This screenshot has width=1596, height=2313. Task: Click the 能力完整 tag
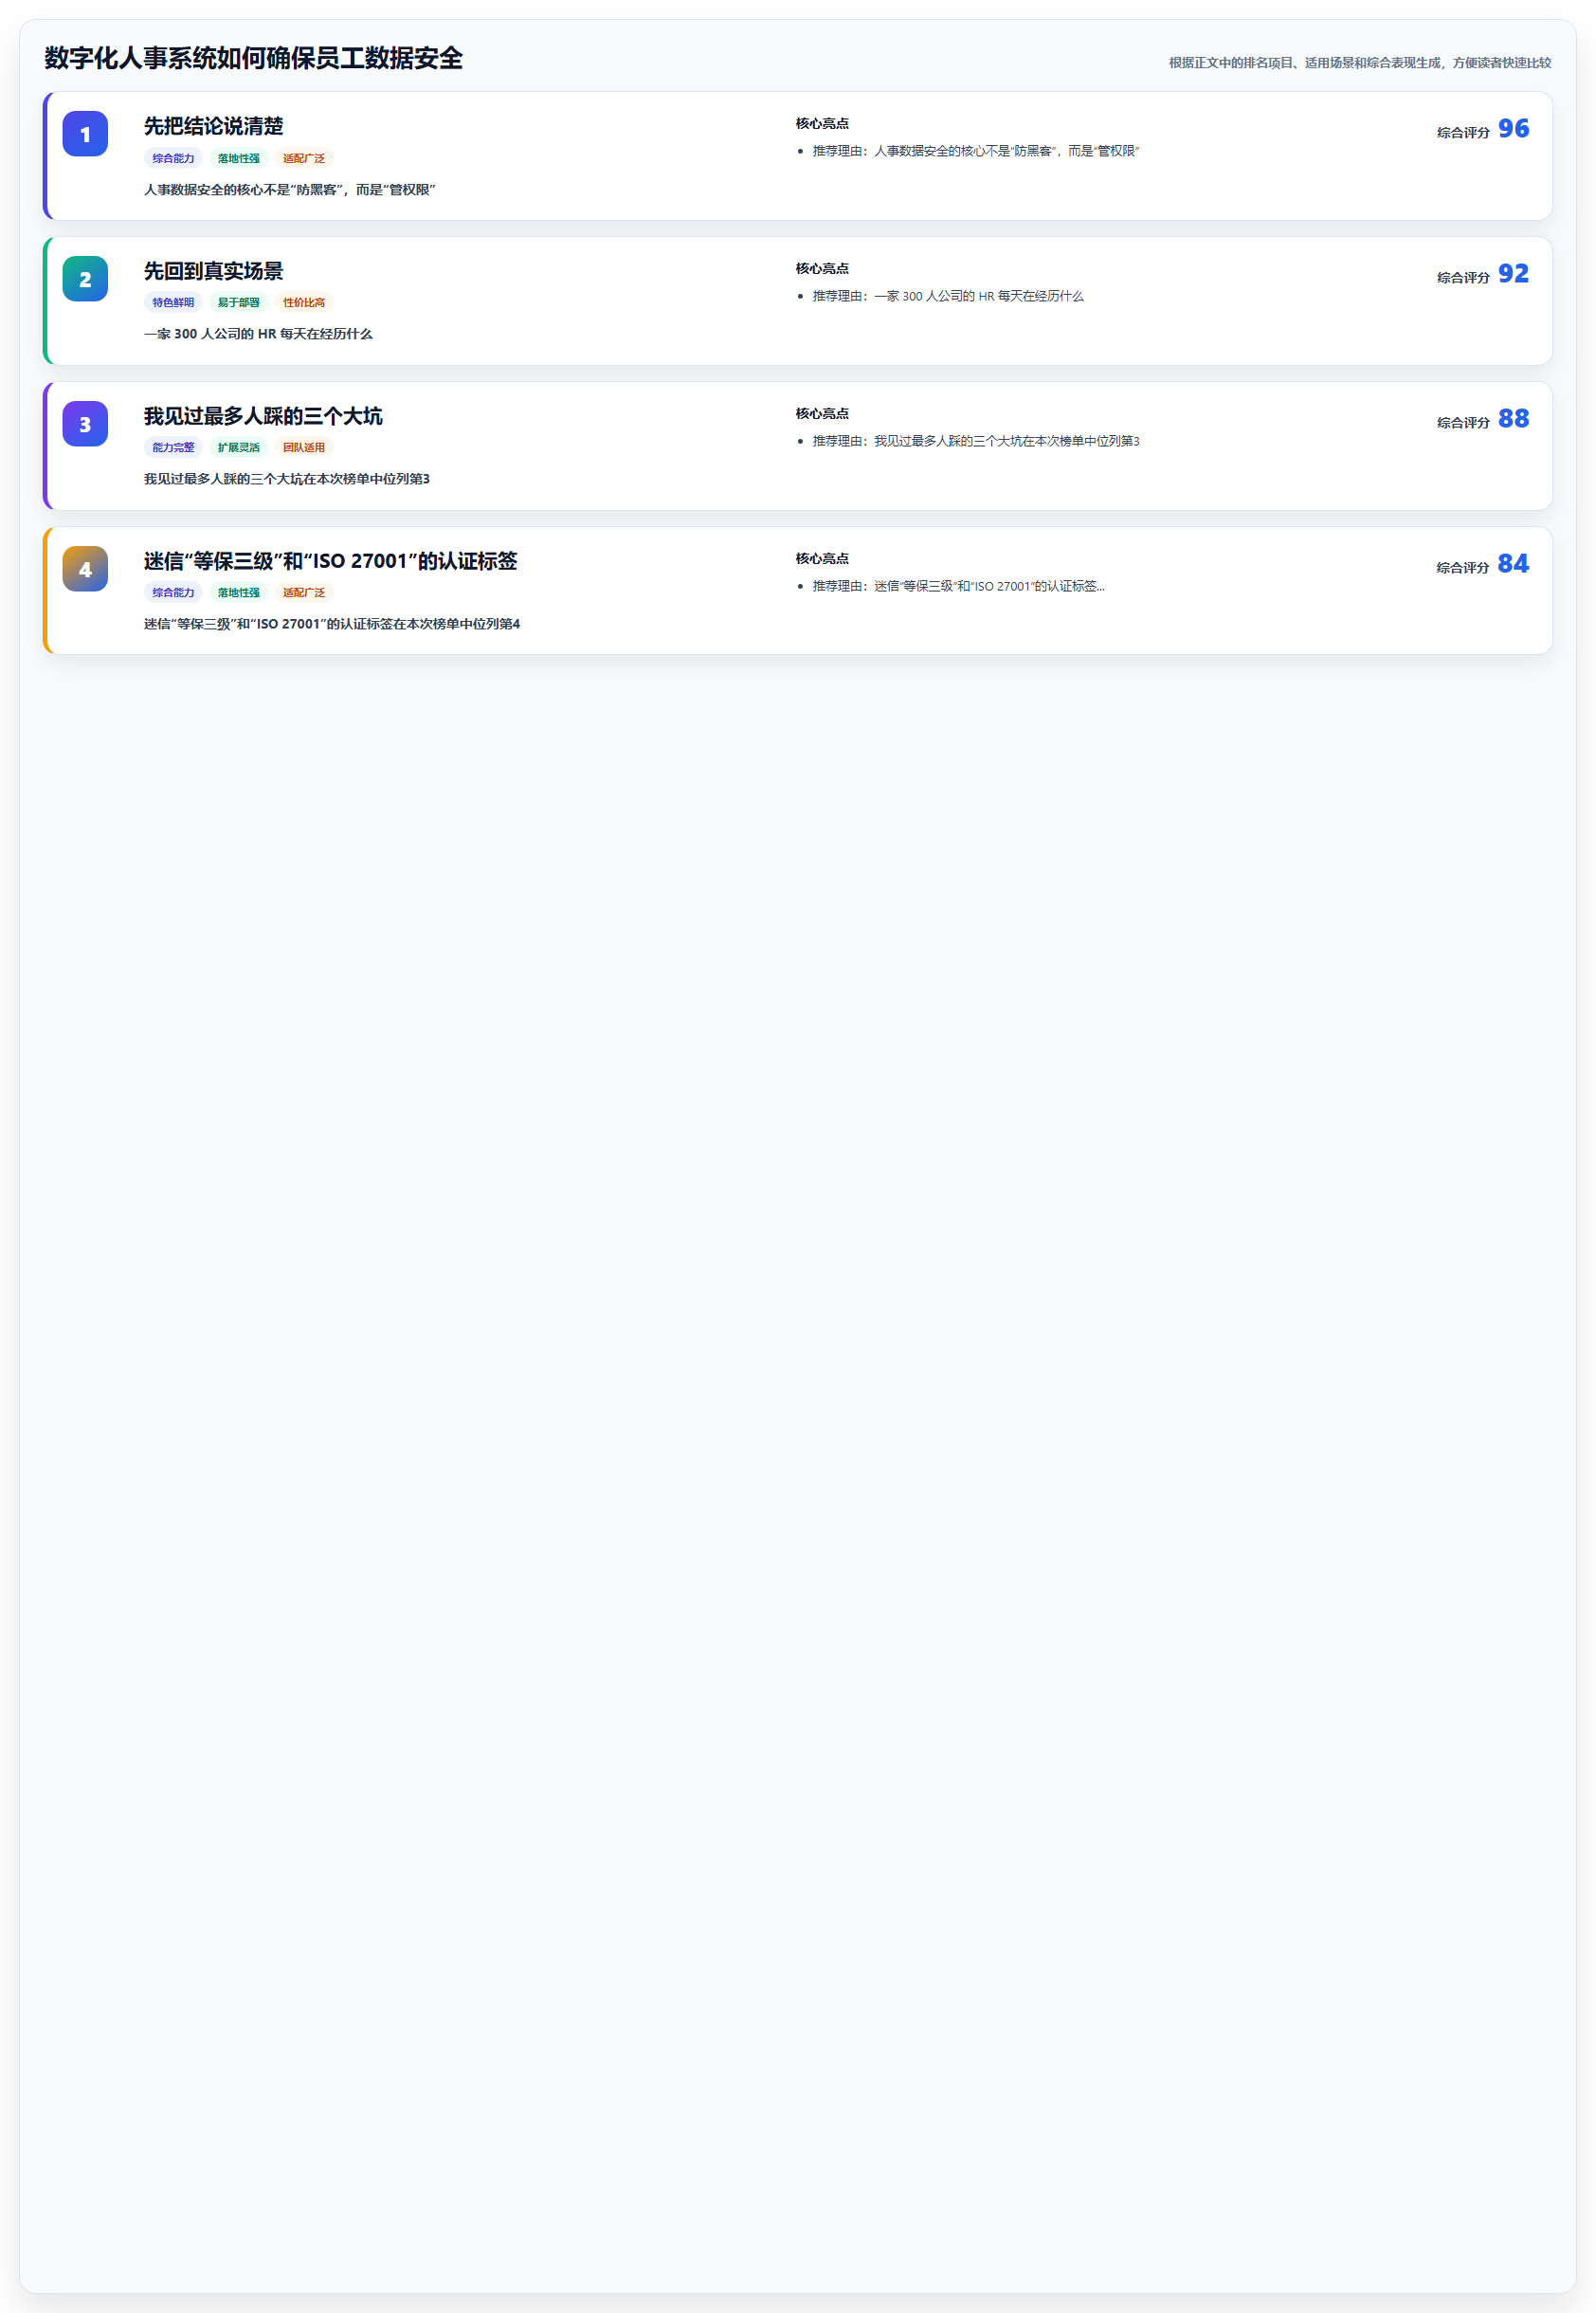coord(173,448)
